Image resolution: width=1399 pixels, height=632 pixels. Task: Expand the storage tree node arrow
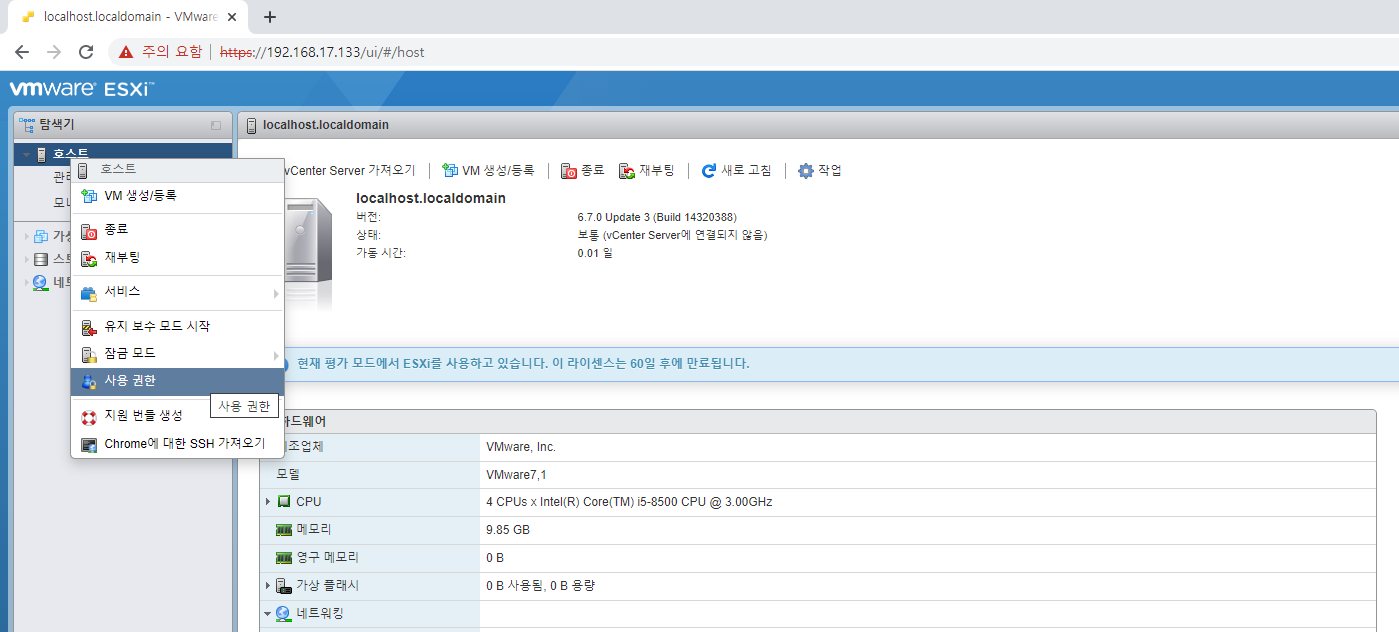pos(27,259)
